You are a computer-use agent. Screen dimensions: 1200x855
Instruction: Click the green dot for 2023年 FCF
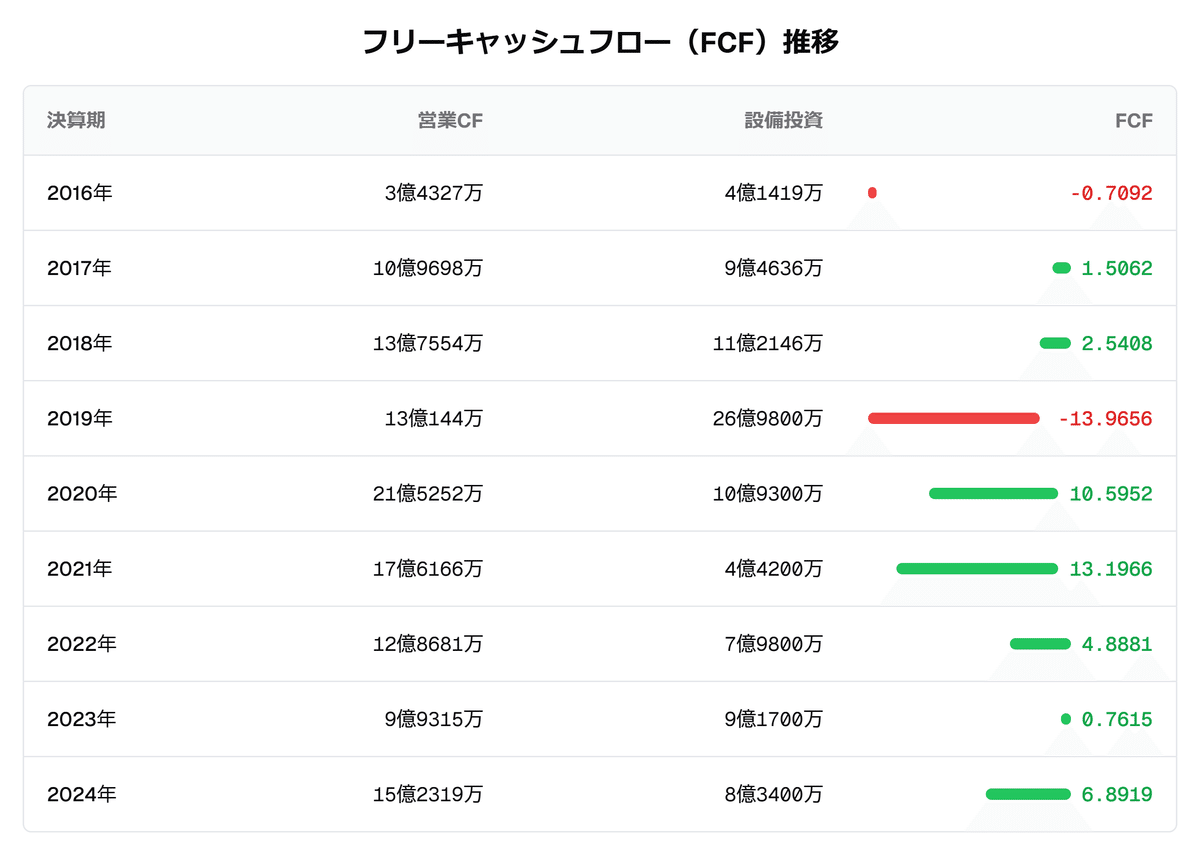click(1065, 720)
